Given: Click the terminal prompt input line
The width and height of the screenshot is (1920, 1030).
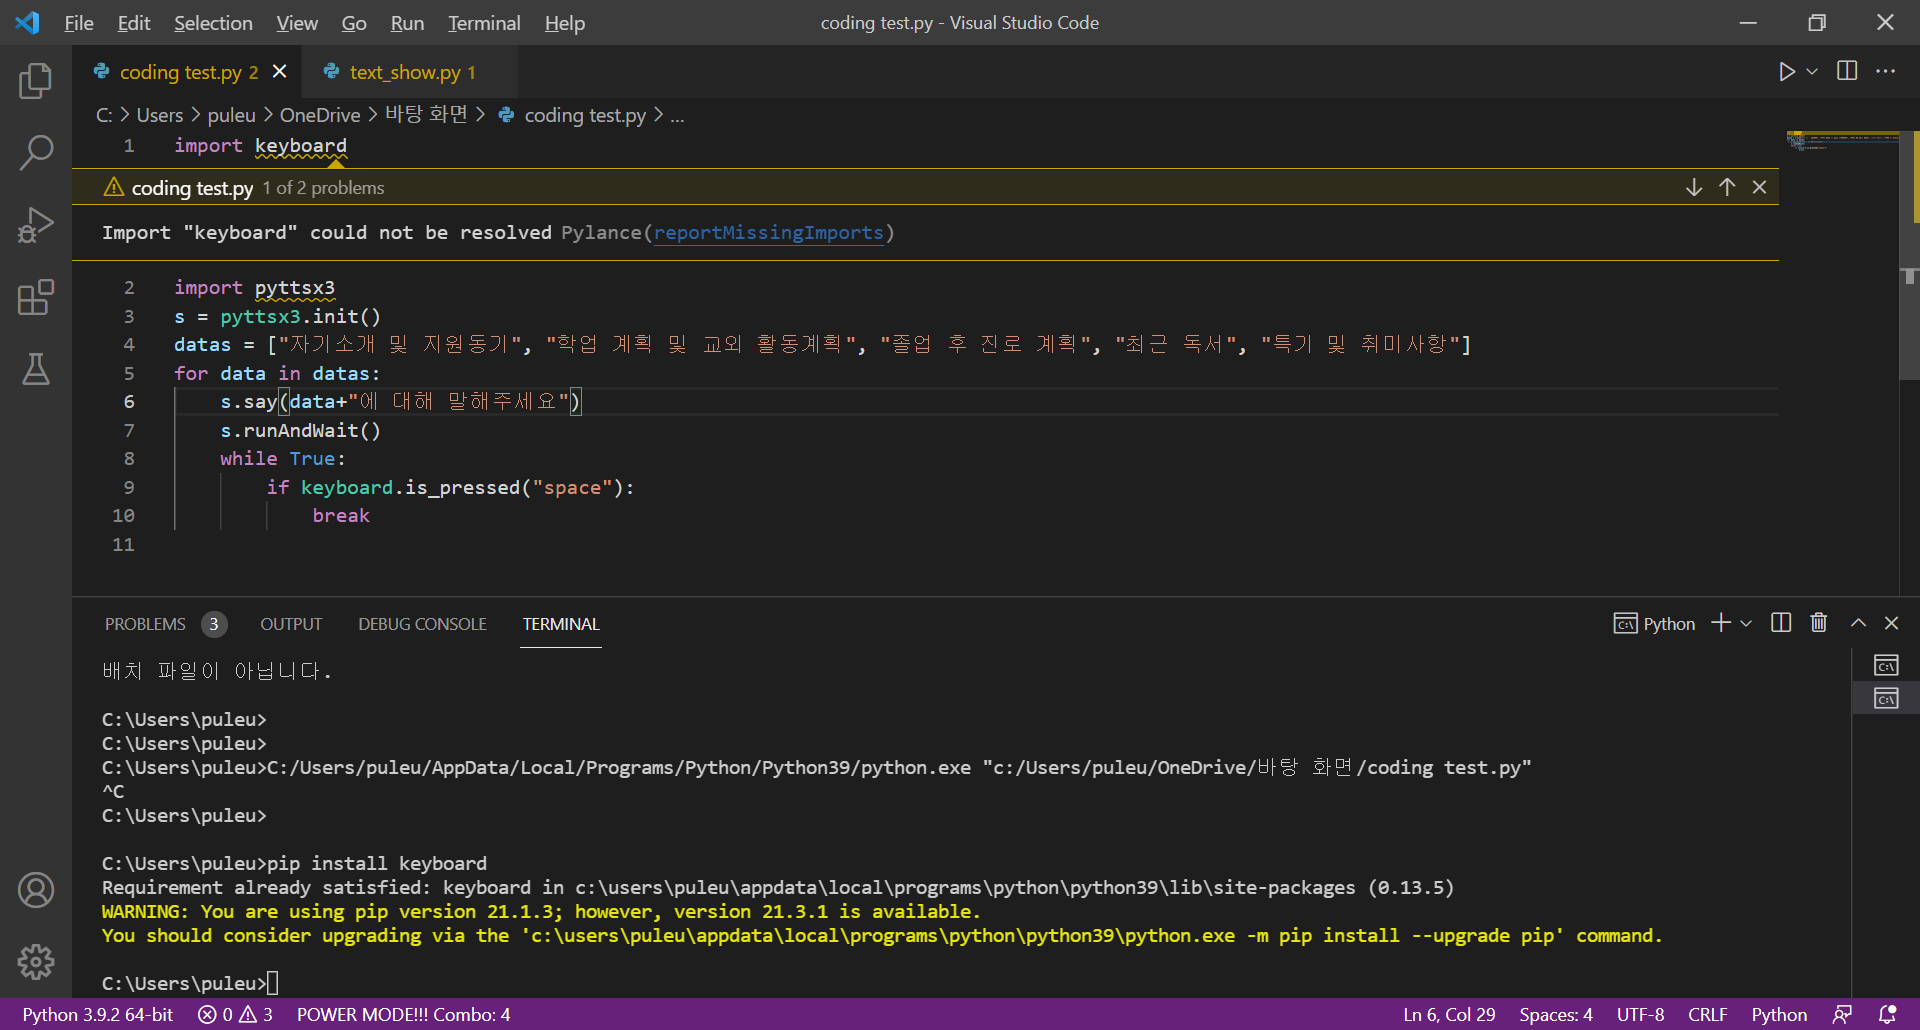Looking at the screenshot, I should pos(190,983).
